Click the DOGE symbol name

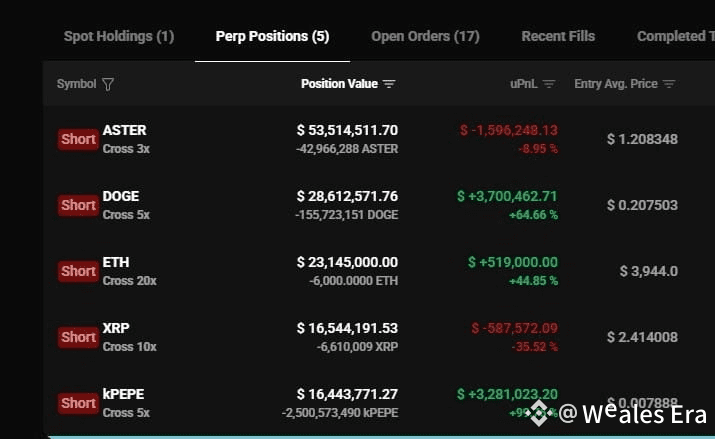(121, 196)
